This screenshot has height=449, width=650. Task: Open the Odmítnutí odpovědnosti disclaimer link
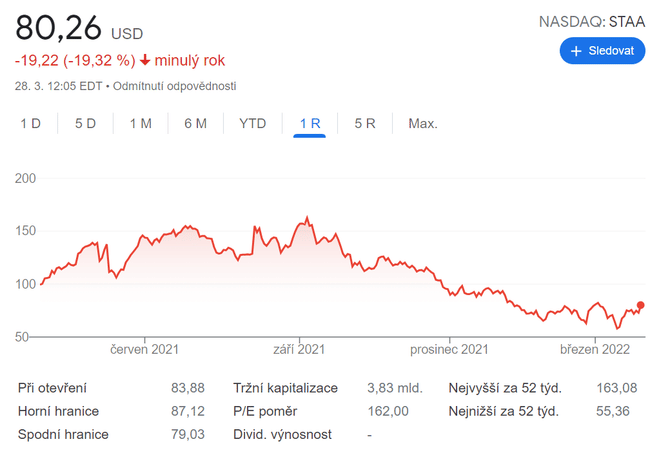[175, 86]
